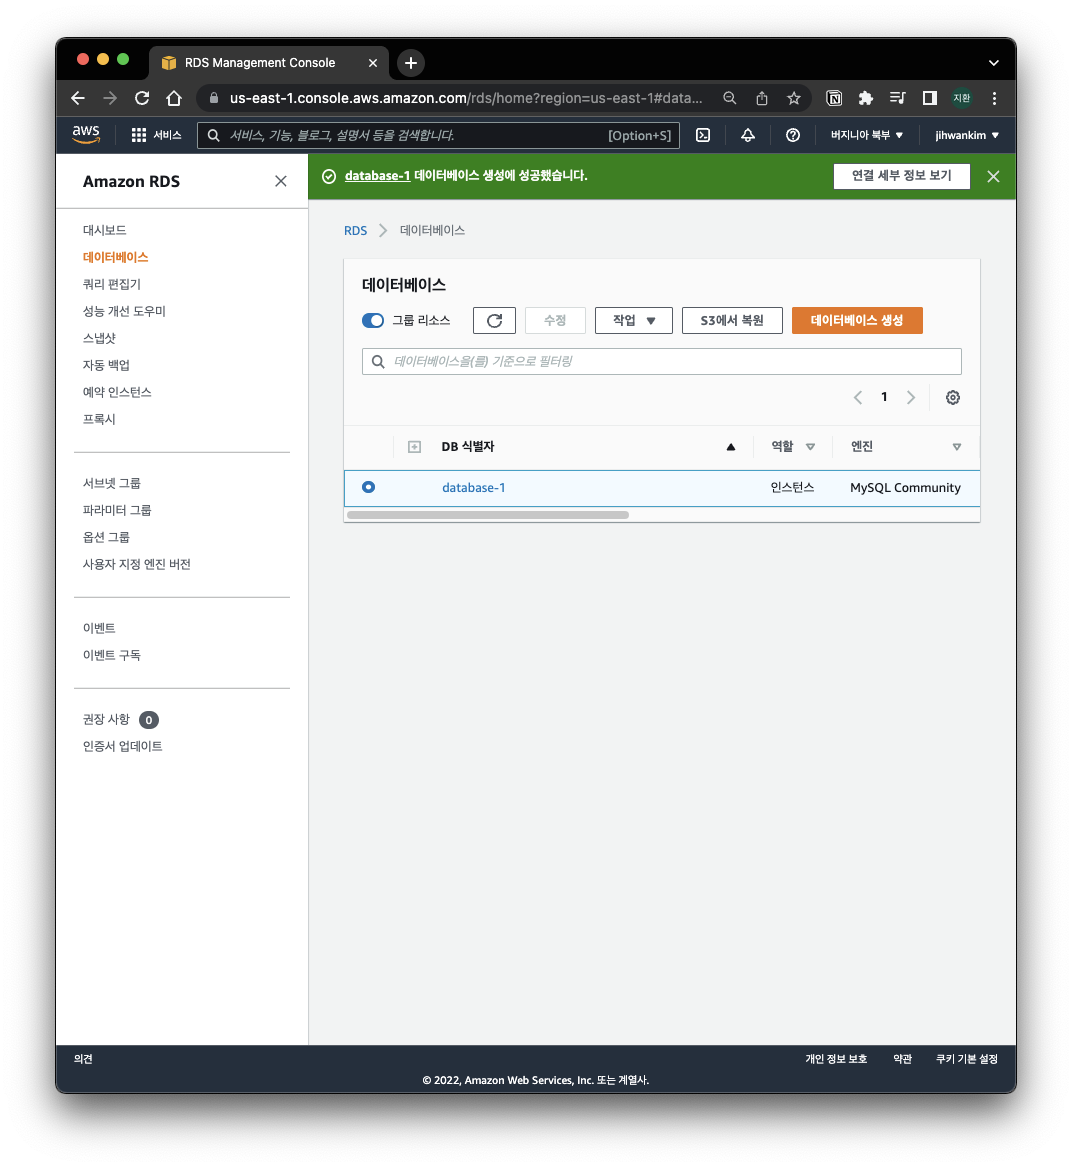This screenshot has width=1072, height=1167.
Task: Sort by DB 식별자 ascending arrow
Action: click(731, 447)
